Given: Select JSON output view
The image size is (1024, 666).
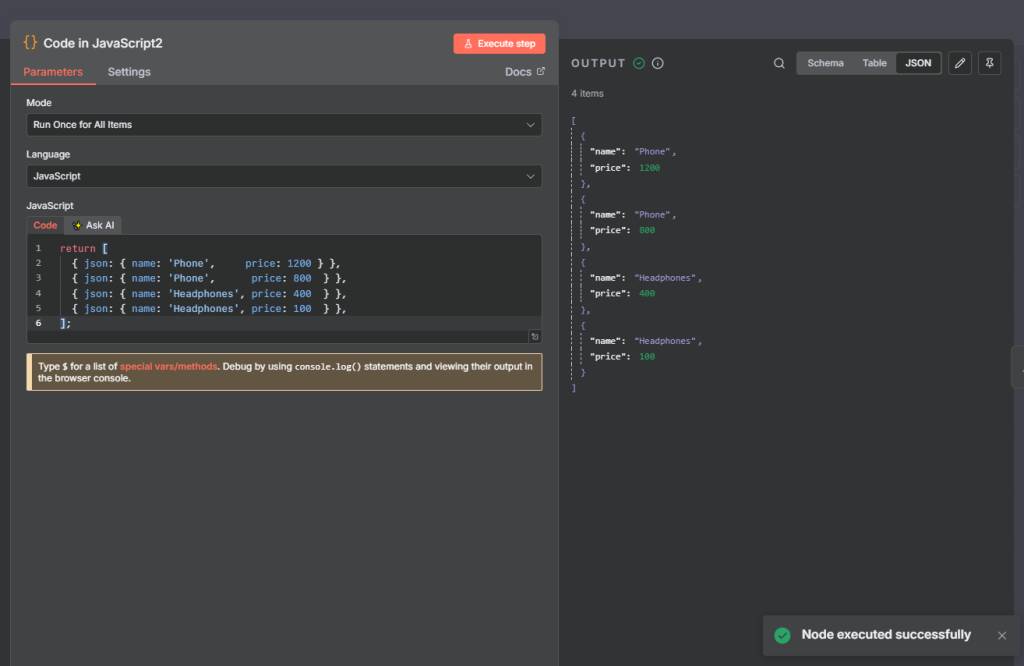Looking at the screenshot, I should [x=918, y=63].
